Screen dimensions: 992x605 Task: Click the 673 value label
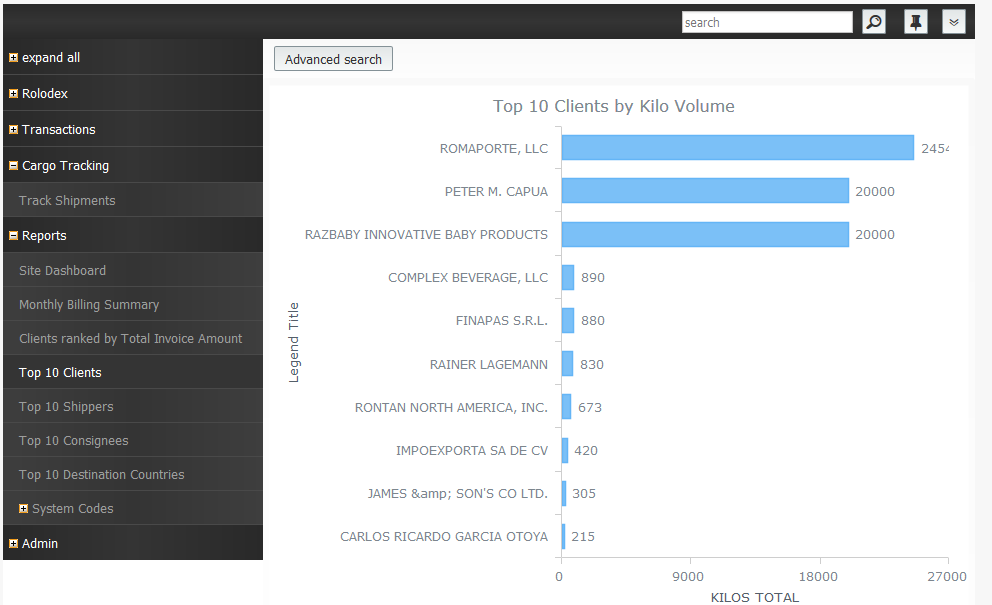(x=590, y=408)
